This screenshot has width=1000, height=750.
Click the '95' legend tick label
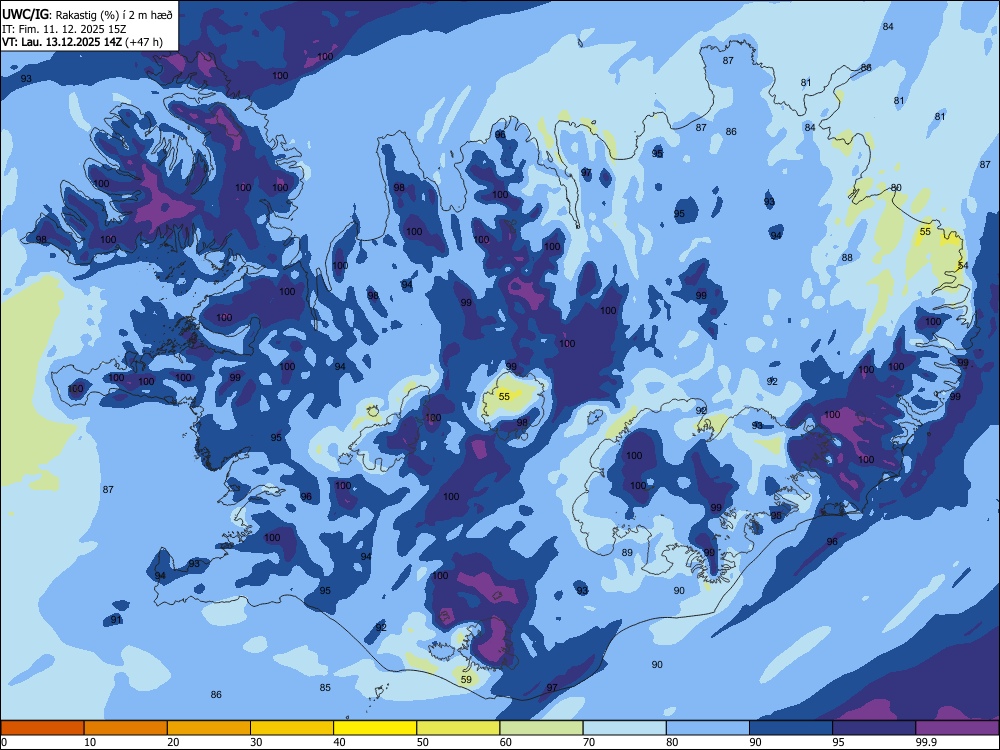[x=838, y=742]
